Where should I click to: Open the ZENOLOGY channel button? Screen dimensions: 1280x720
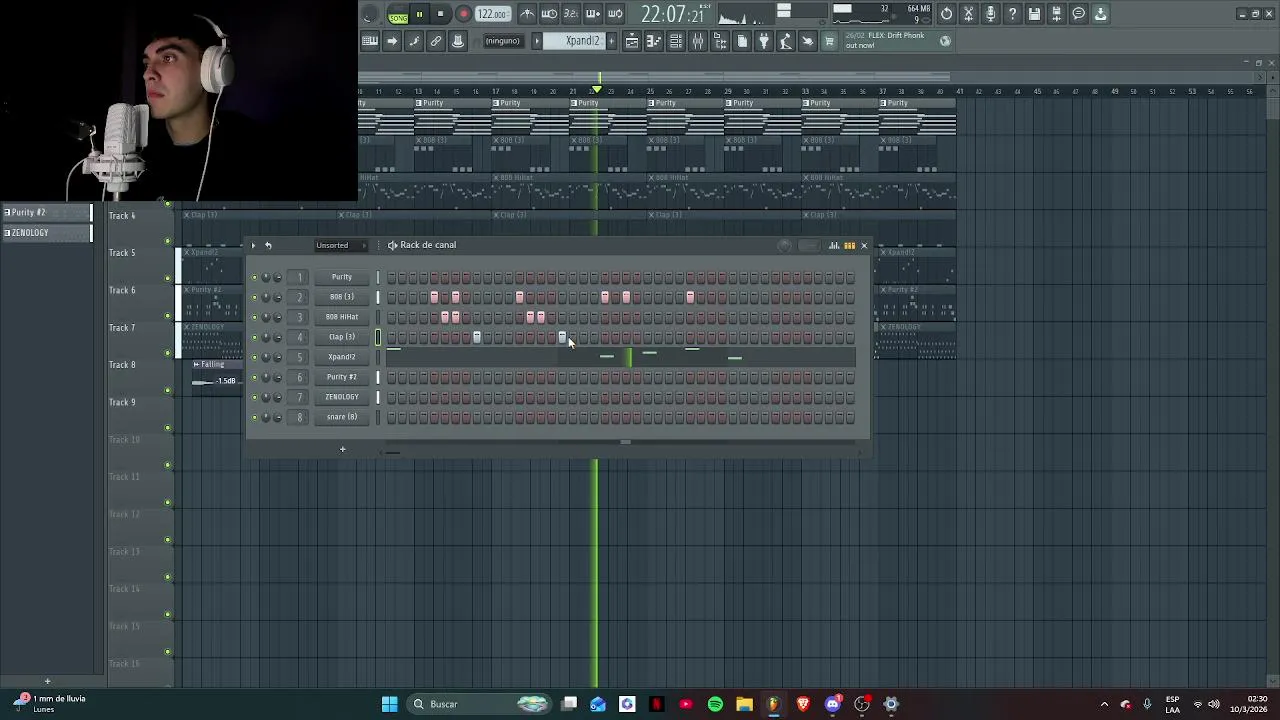pos(342,397)
